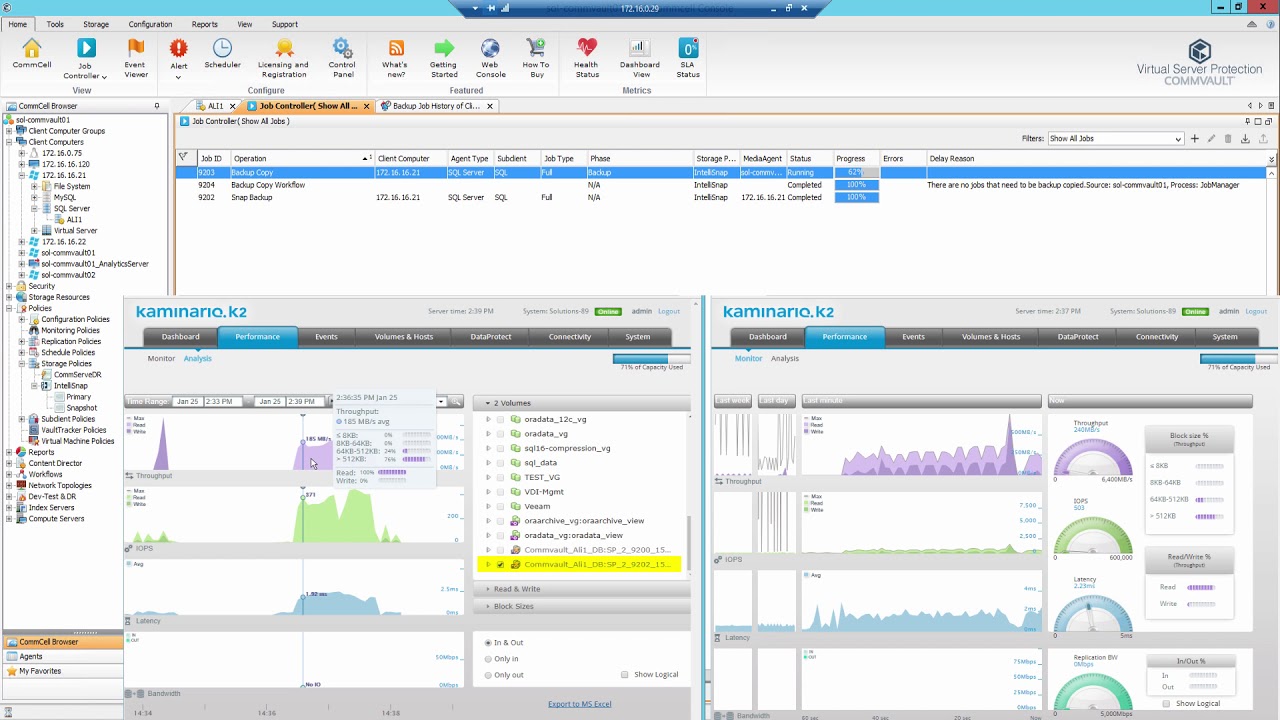Close the Job Controller tab with its X
1280x720 pixels.
click(366, 106)
